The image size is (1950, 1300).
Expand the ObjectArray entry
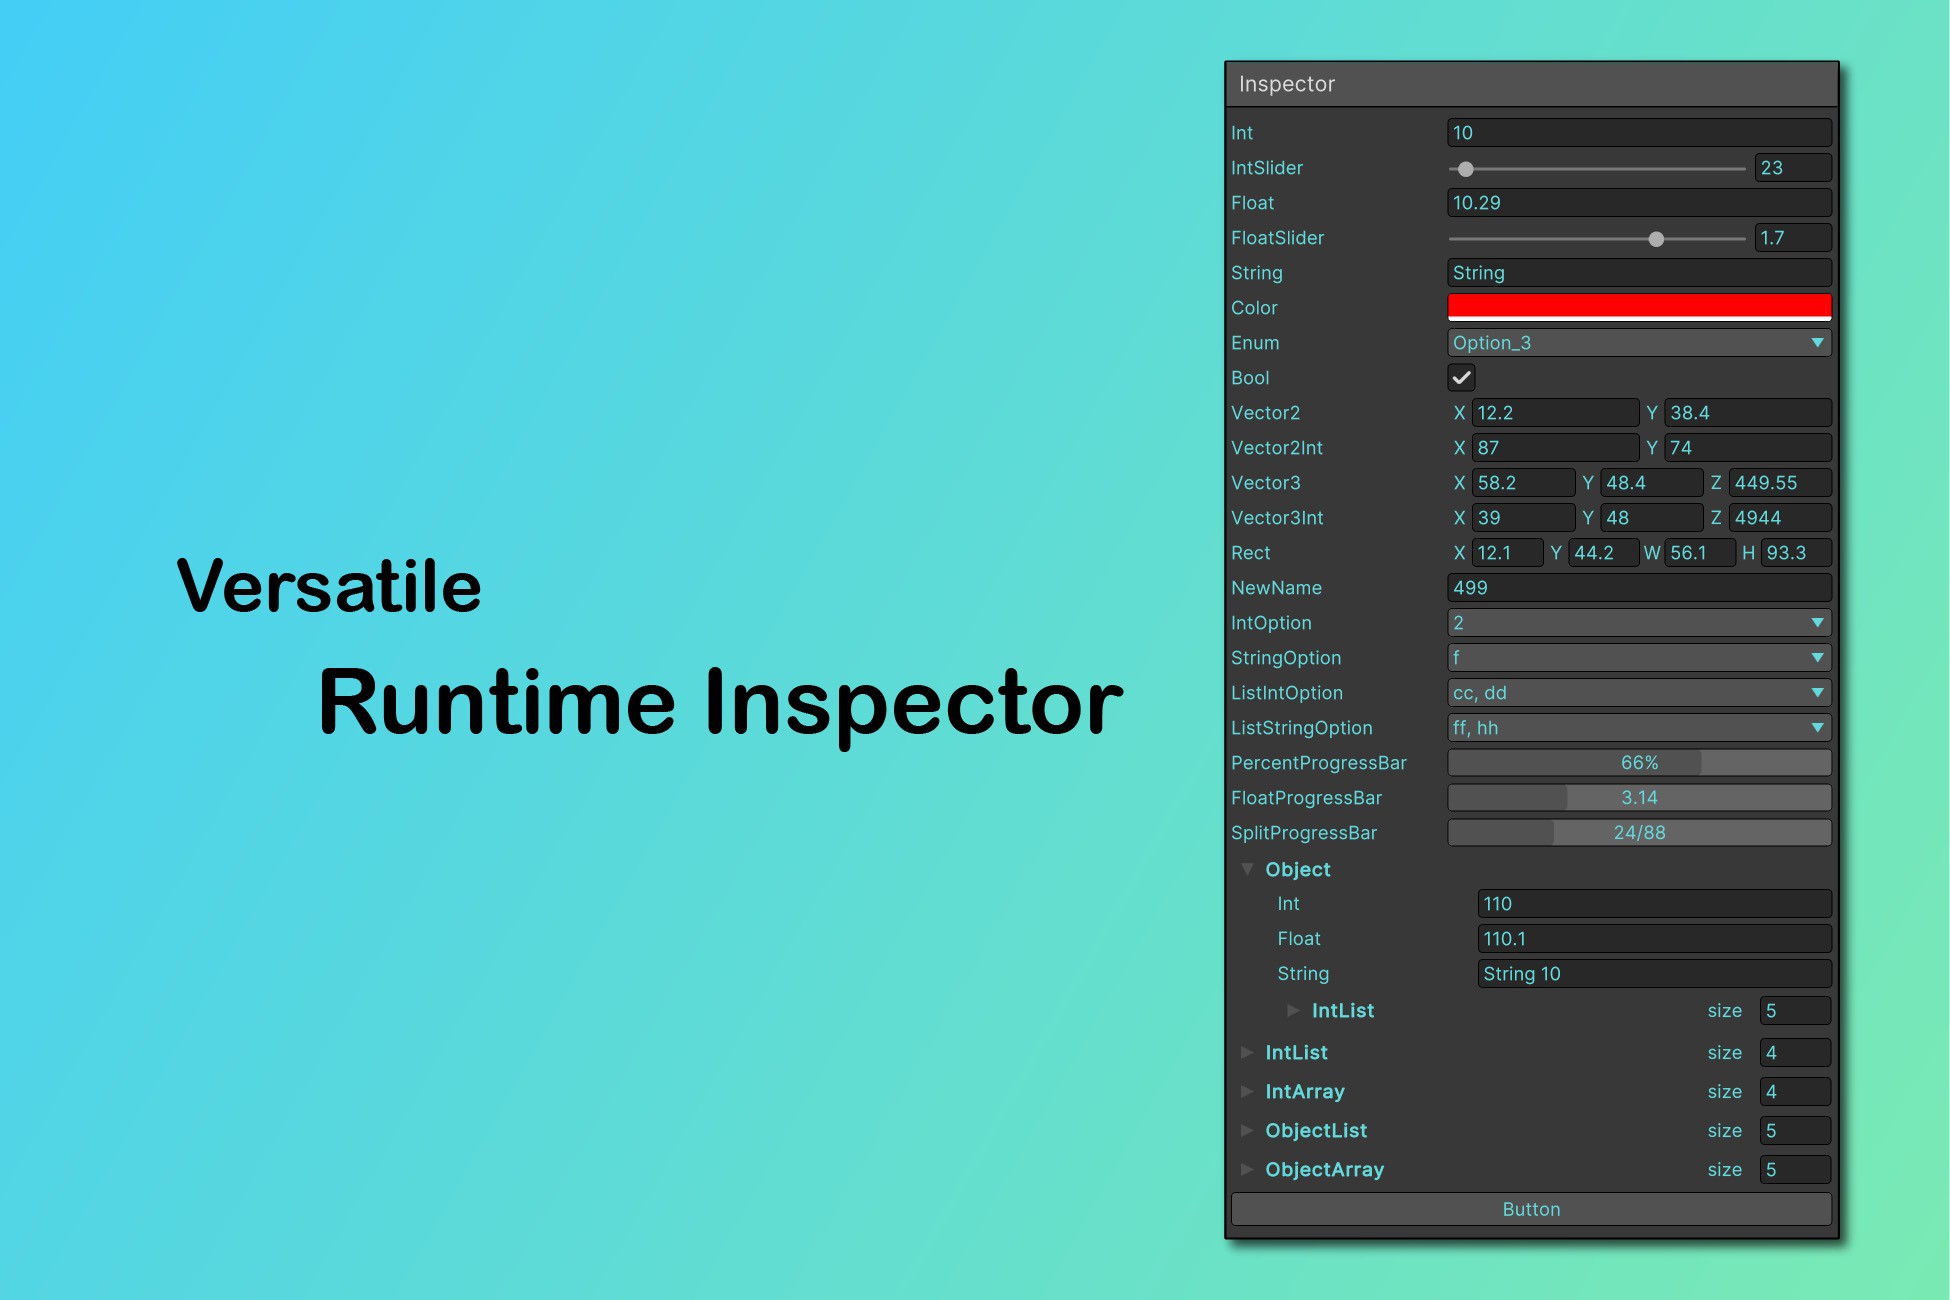coord(1248,1169)
